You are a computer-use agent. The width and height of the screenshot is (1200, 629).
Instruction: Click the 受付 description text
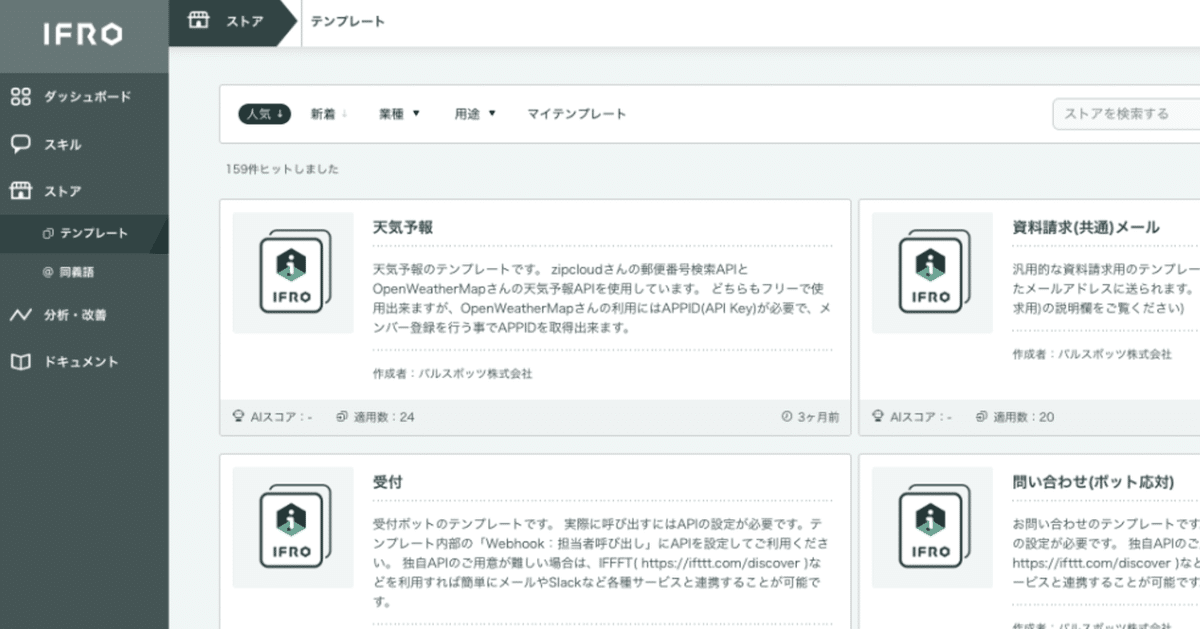tap(602, 563)
